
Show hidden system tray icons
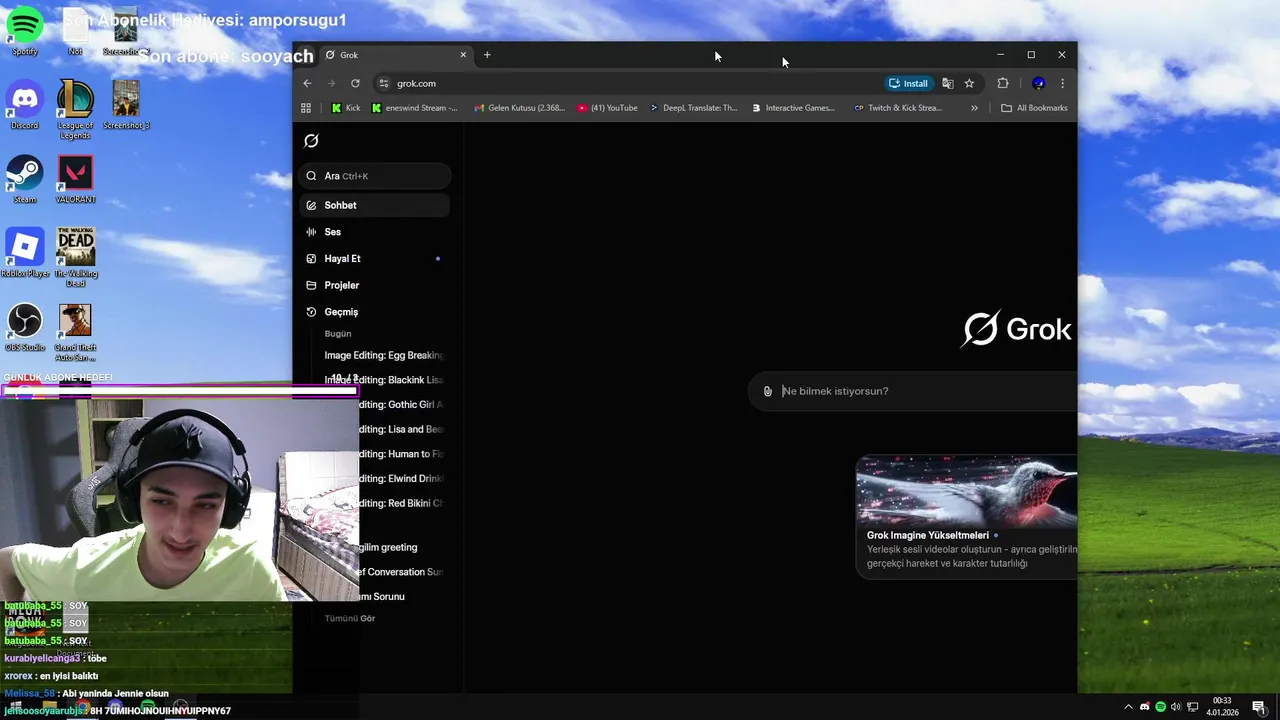pos(1129,707)
